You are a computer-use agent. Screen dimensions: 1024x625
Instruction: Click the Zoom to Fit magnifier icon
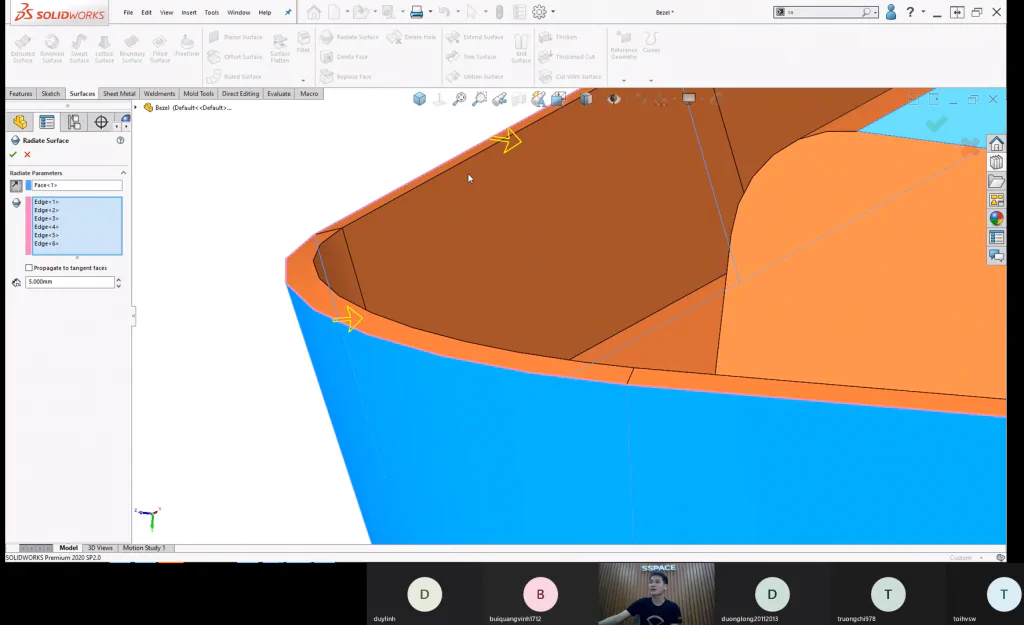coord(460,99)
